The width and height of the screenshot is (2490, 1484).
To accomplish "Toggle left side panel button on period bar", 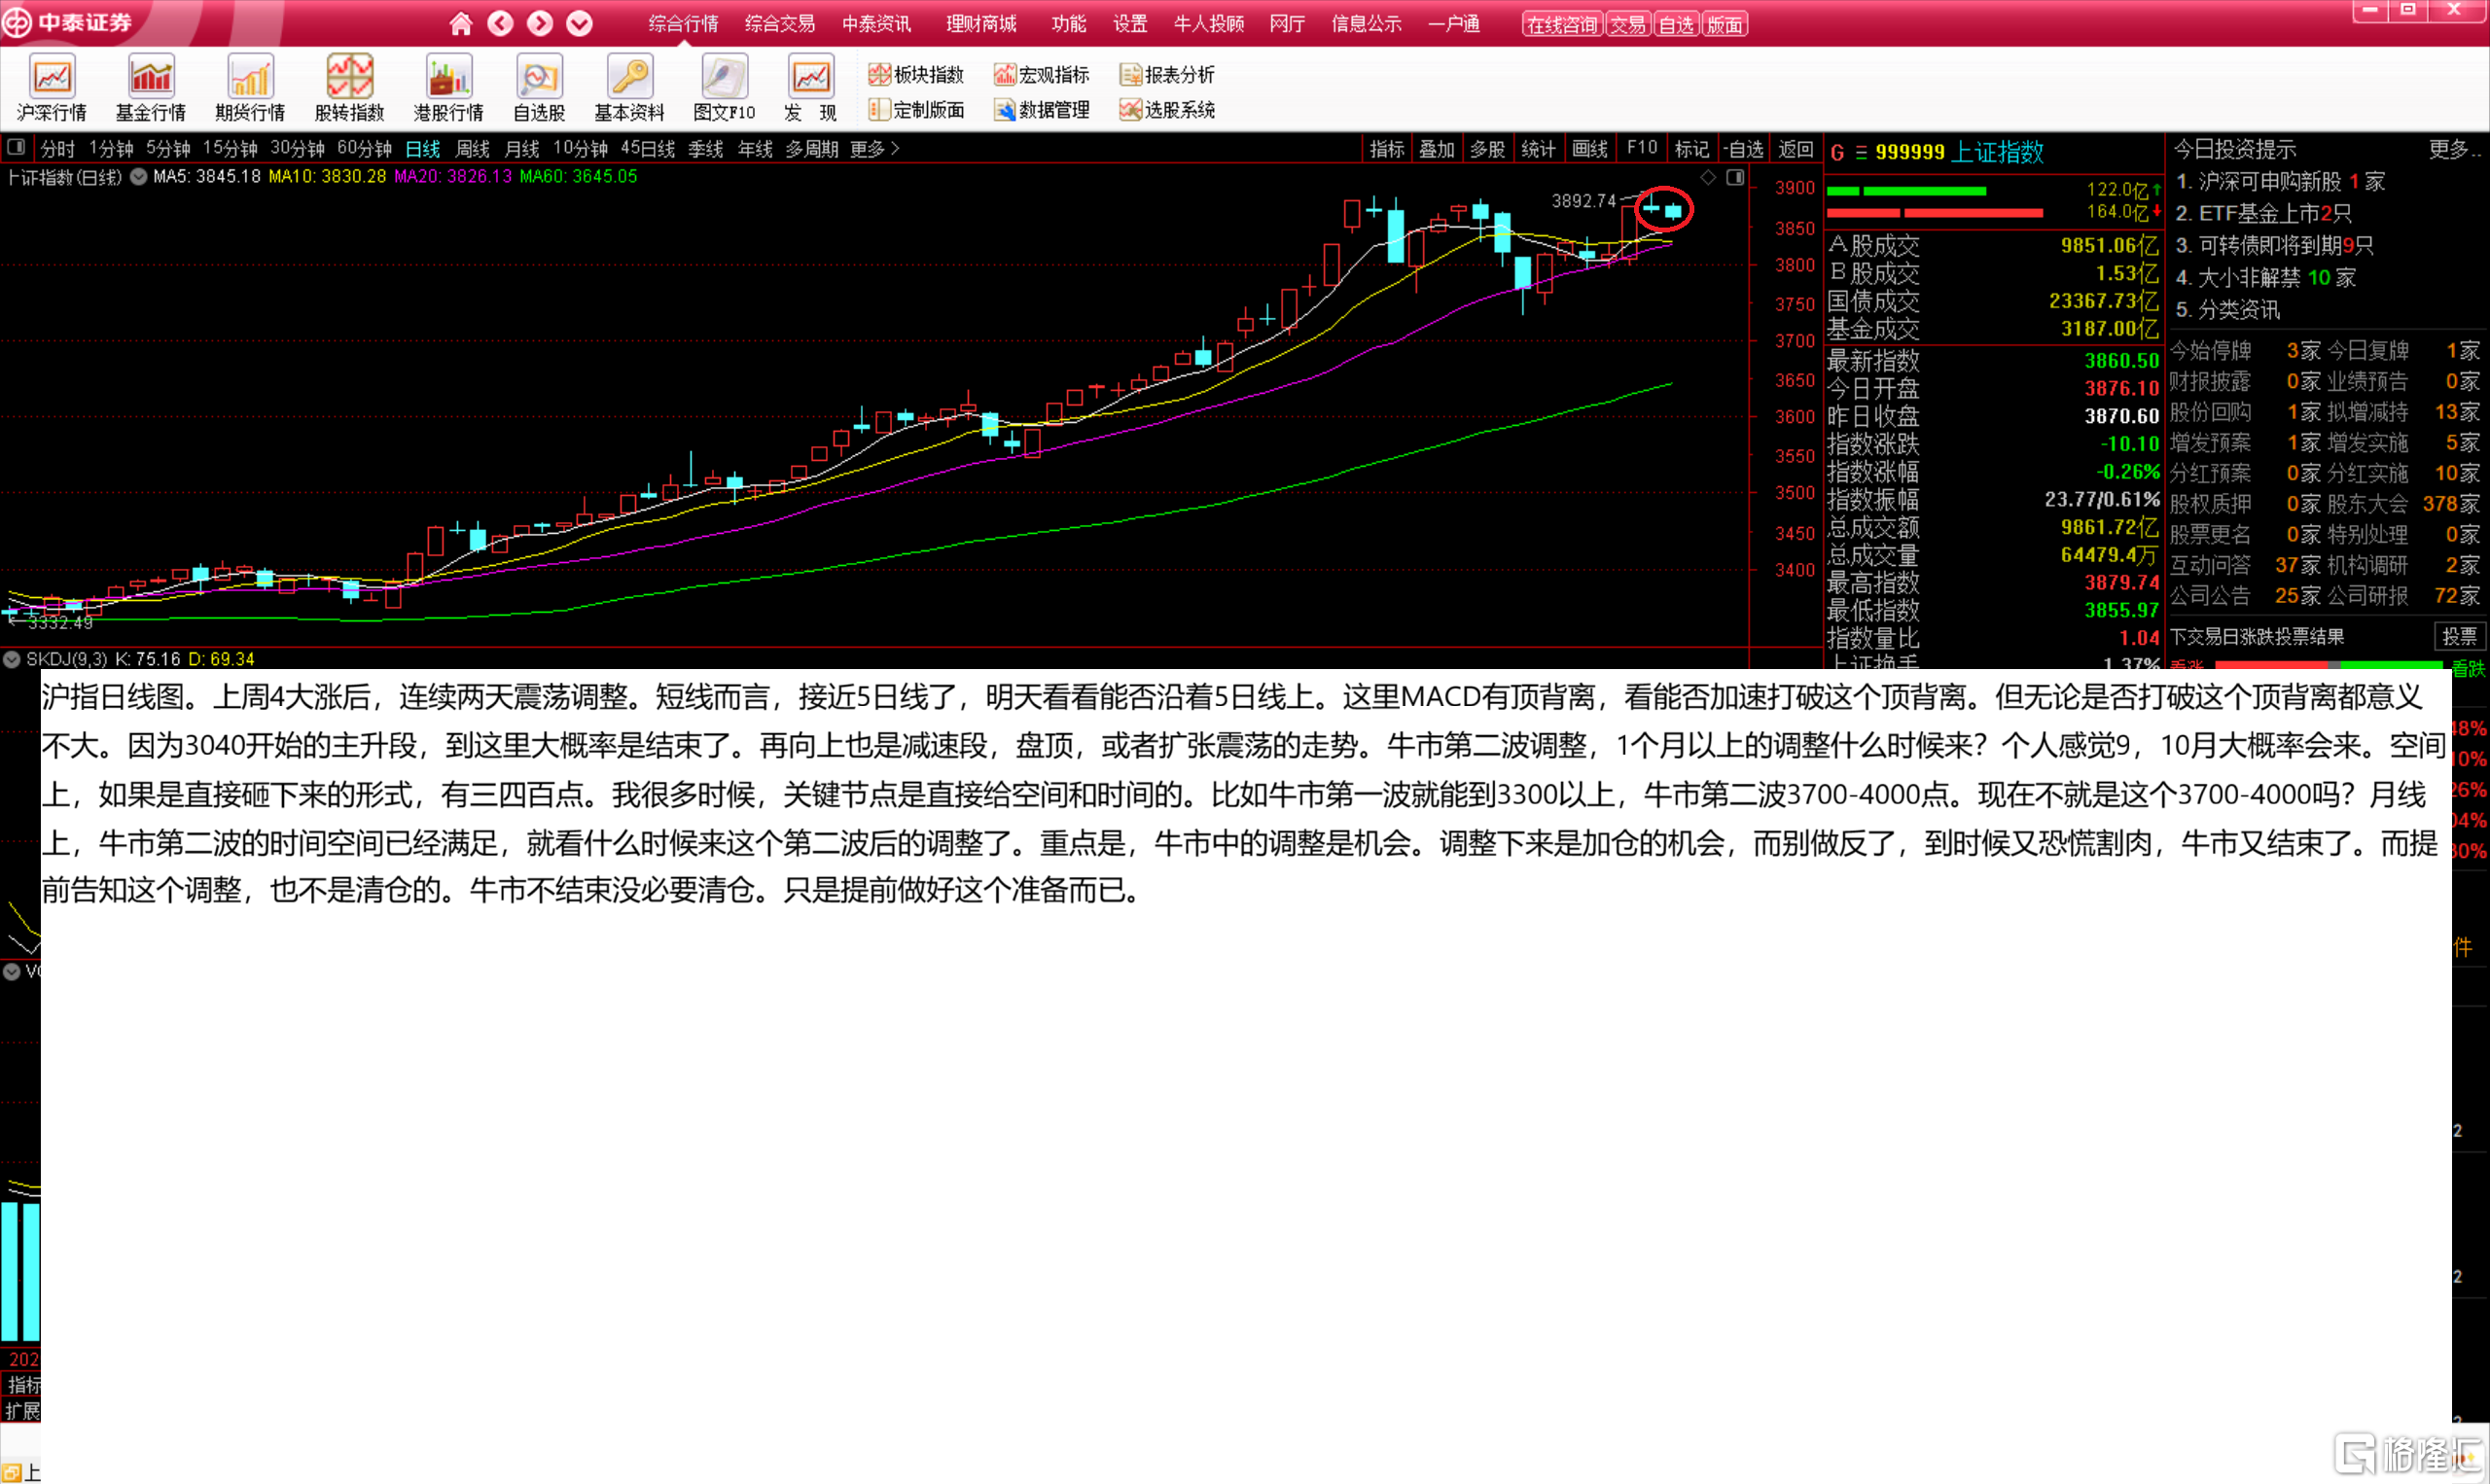I will pos(16,148).
